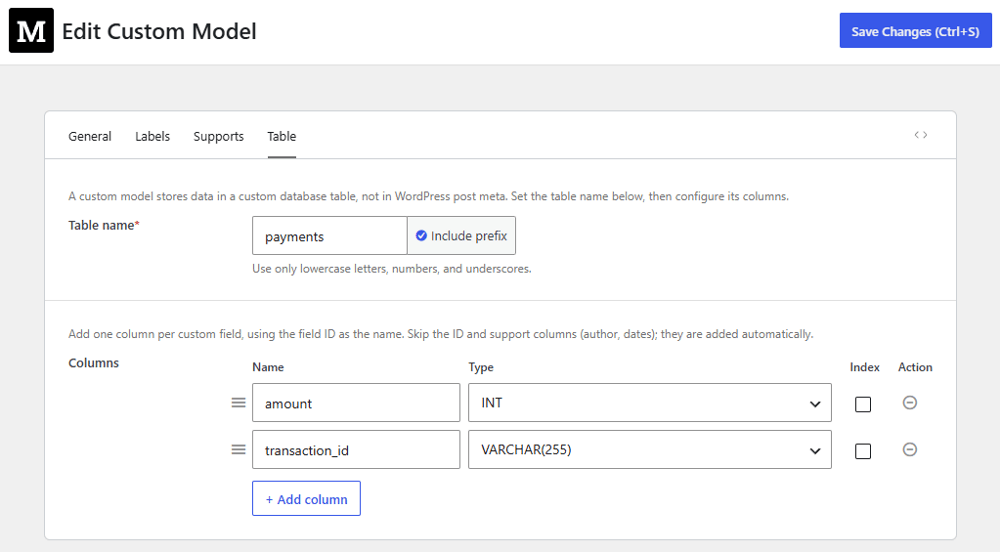Click the 'Add one column per custom field' note

[x=441, y=334]
